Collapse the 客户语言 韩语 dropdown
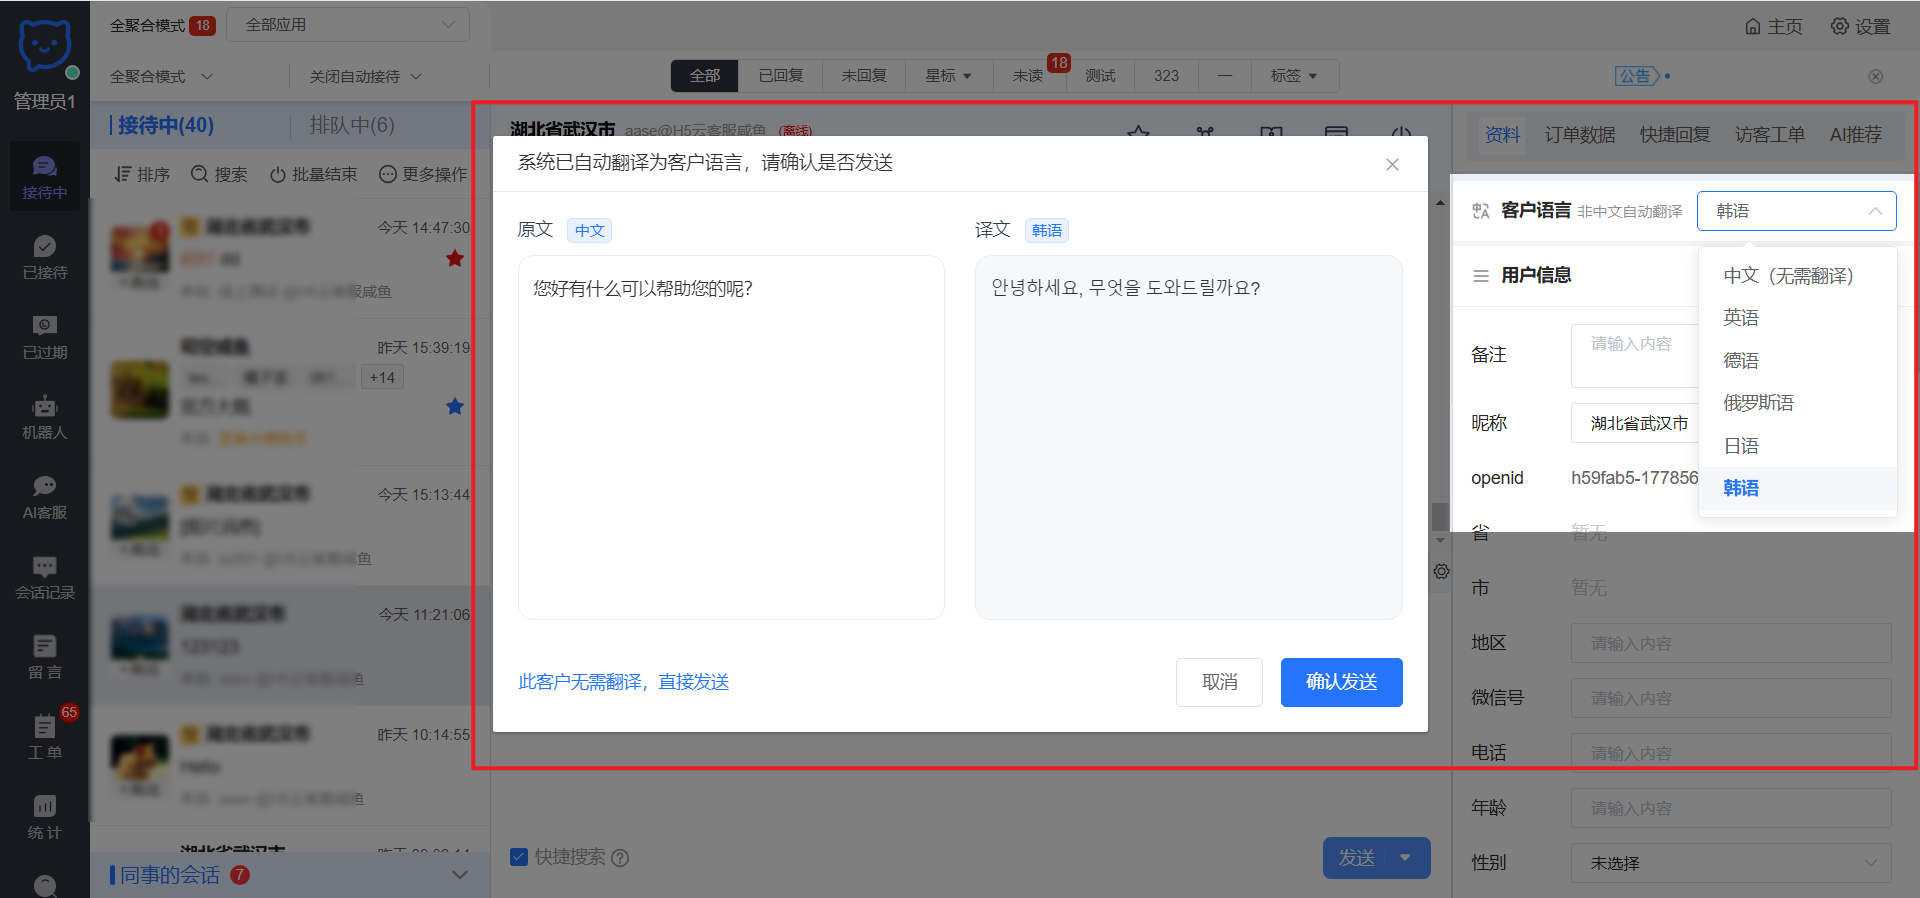This screenshot has width=1920, height=898. coord(1796,211)
